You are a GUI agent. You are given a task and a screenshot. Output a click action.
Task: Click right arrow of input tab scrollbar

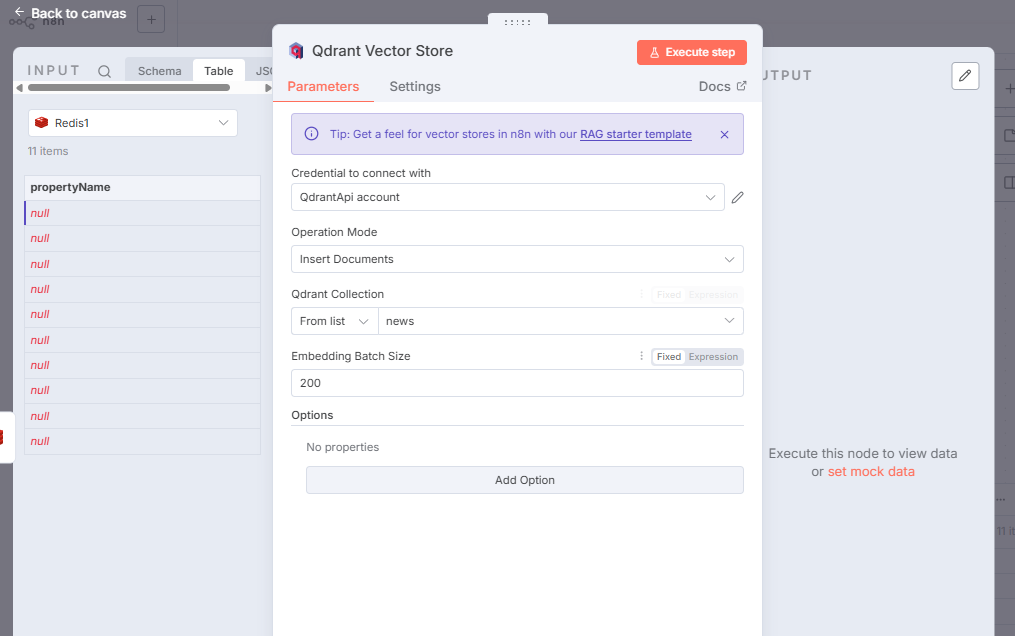coord(268,87)
